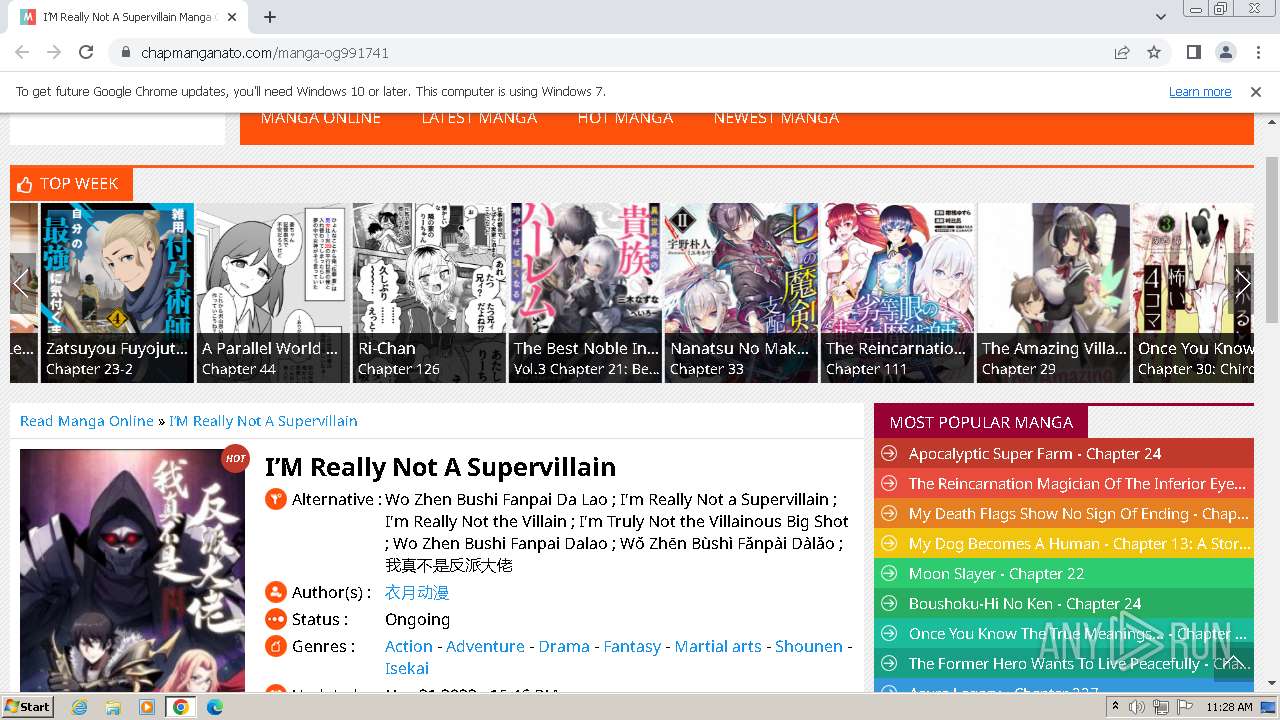Open Ri-Chan Chapter 126 link
The height and width of the screenshot is (720, 1280).
pos(399,369)
